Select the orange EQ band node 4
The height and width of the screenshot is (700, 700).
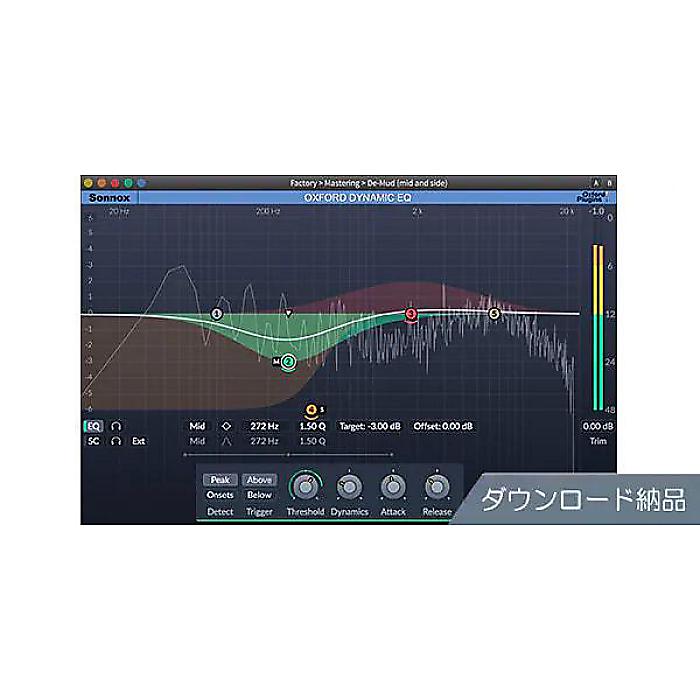tap(311, 410)
